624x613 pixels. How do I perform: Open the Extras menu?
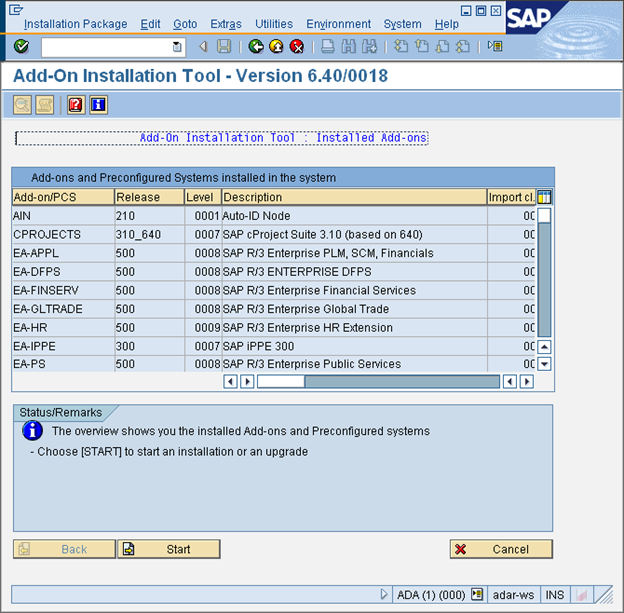point(226,24)
